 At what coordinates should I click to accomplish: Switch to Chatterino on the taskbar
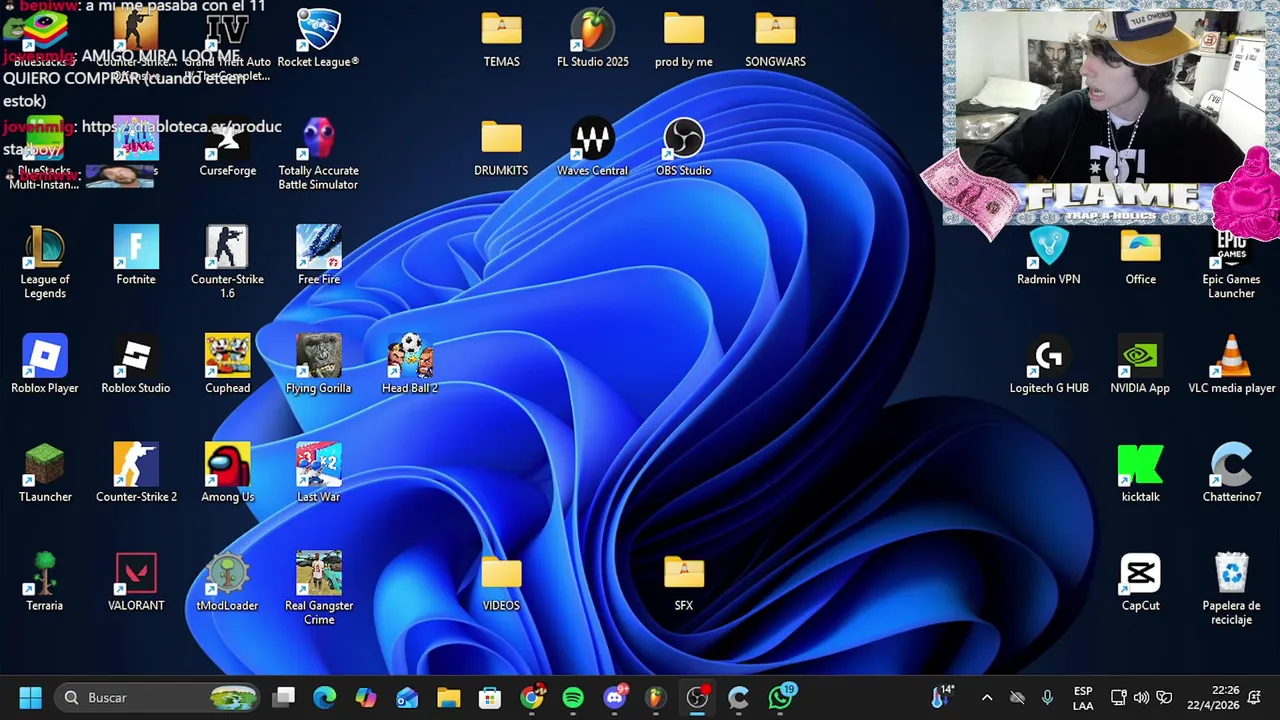click(738, 697)
